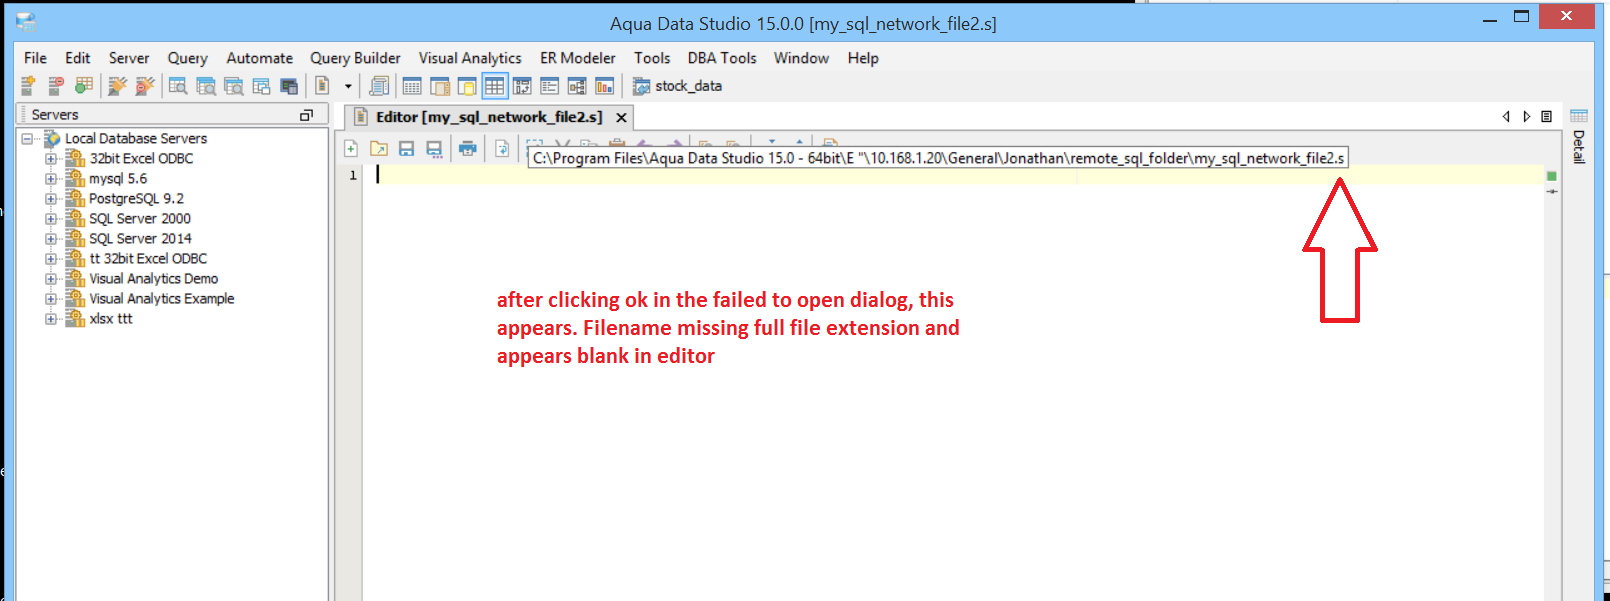This screenshot has width=1610, height=601.
Task: Click the form layout view toolbar icon
Action: coord(549,86)
